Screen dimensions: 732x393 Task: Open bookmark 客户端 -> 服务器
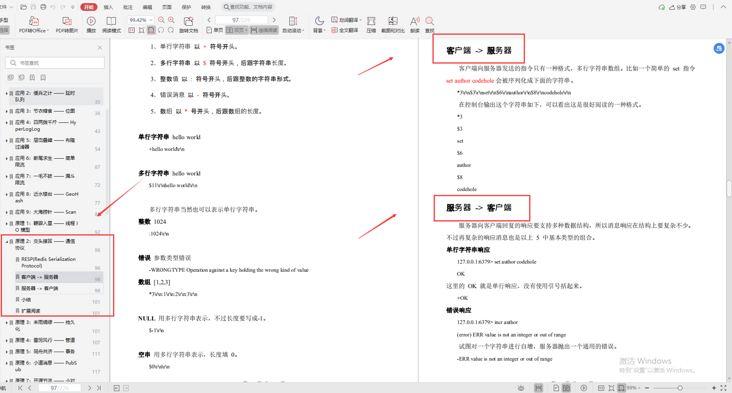point(40,277)
